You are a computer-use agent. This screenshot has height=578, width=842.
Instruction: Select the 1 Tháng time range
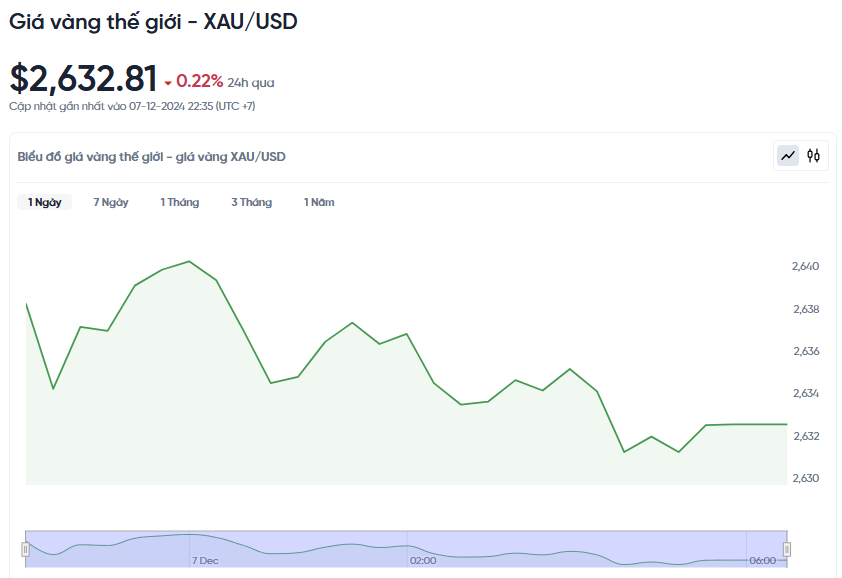(179, 202)
